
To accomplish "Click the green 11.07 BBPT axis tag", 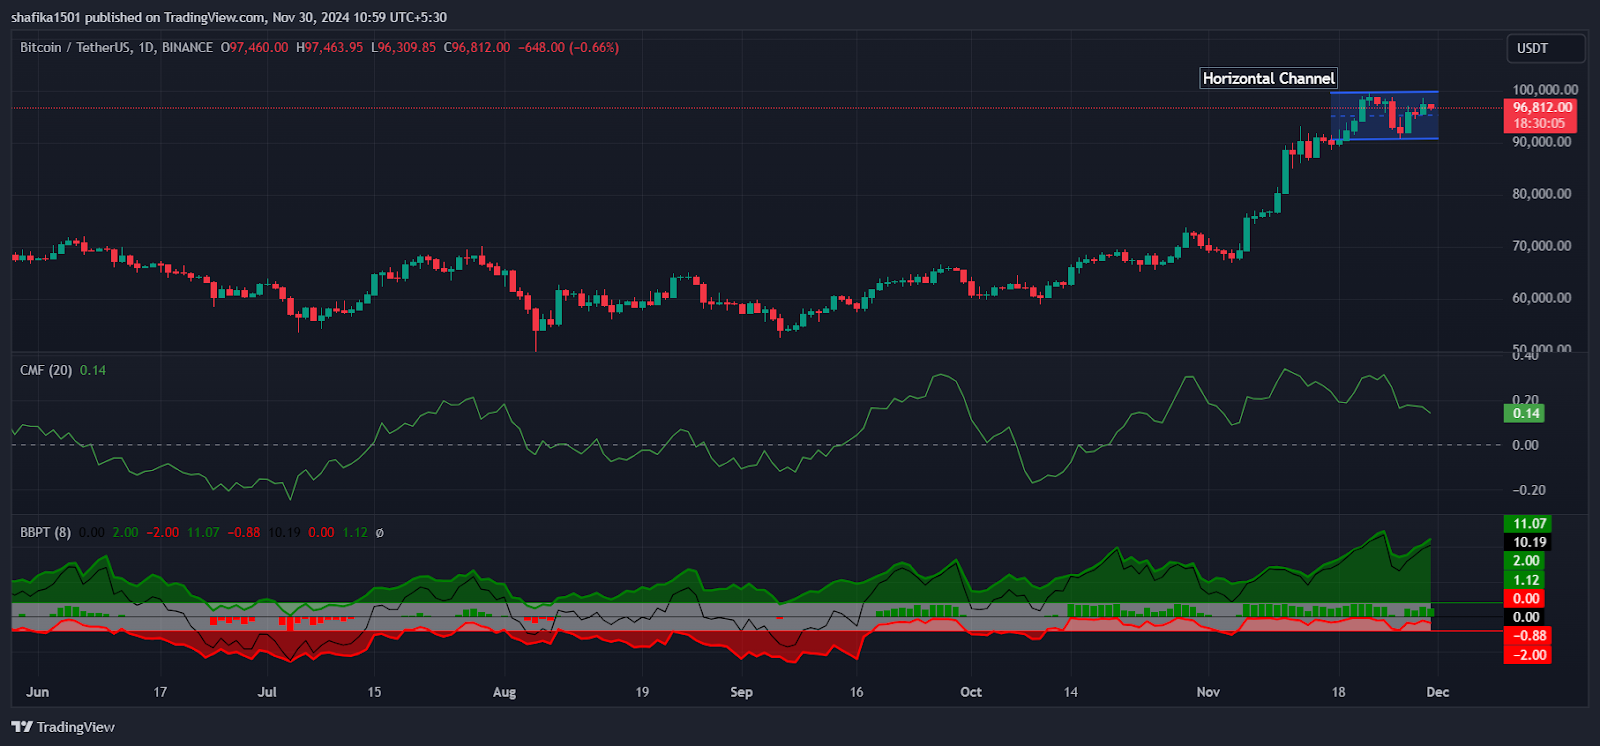I will pos(1528,523).
